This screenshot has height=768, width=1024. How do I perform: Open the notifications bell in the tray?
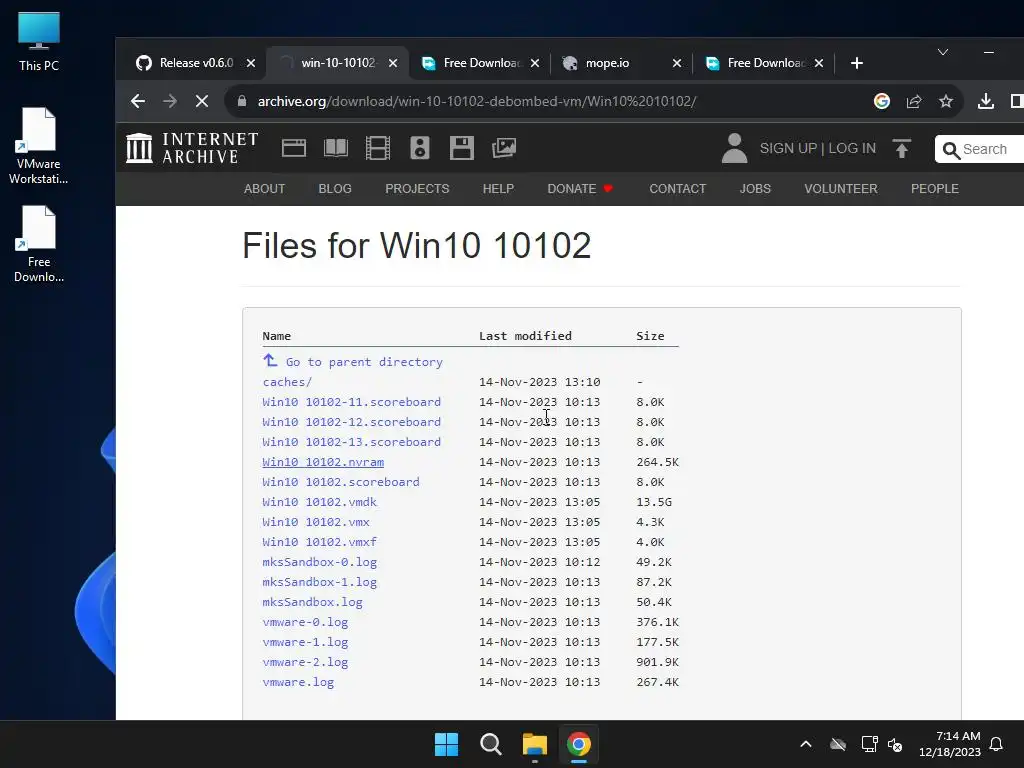tap(997, 744)
